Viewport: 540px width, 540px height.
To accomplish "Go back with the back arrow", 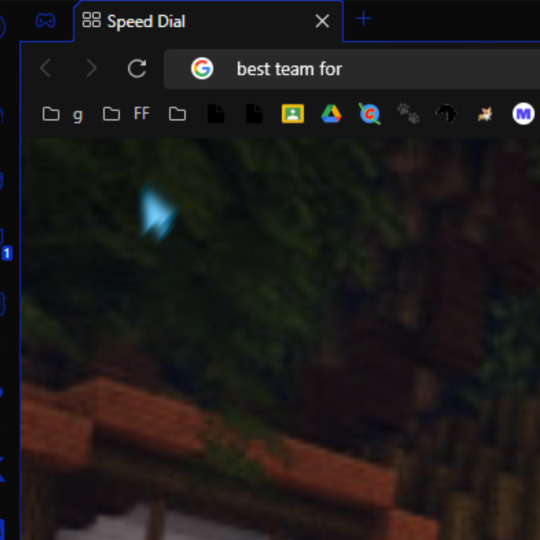I will coord(45,68).
